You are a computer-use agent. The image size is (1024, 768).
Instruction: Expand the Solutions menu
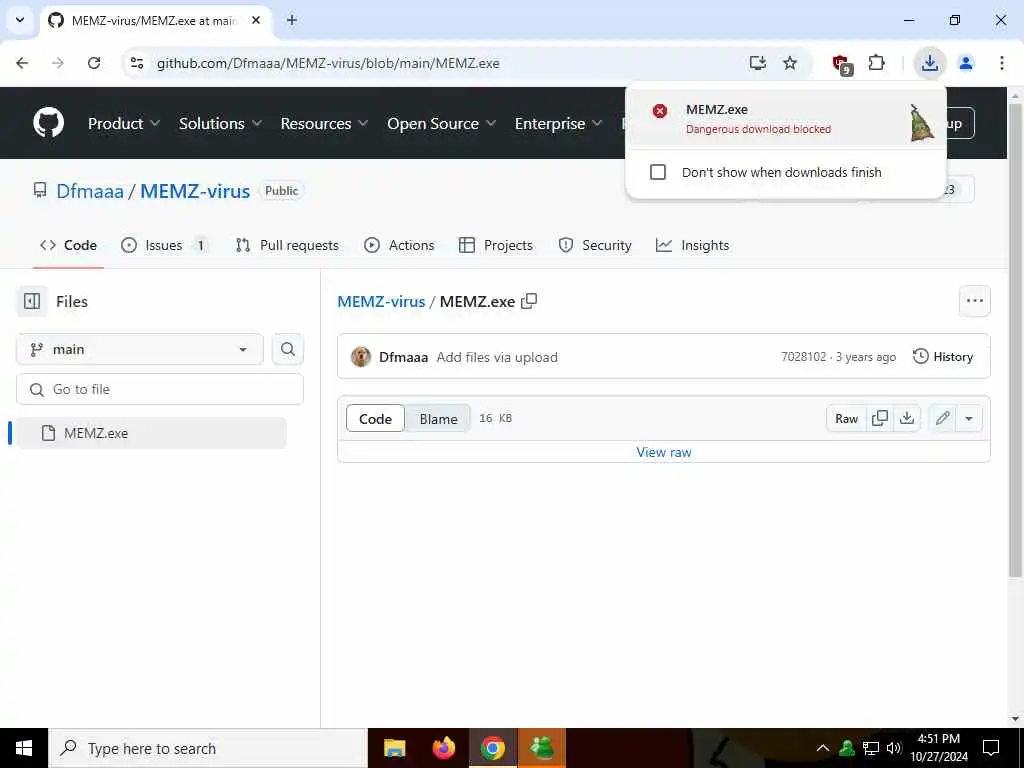[x=220, y=123]
